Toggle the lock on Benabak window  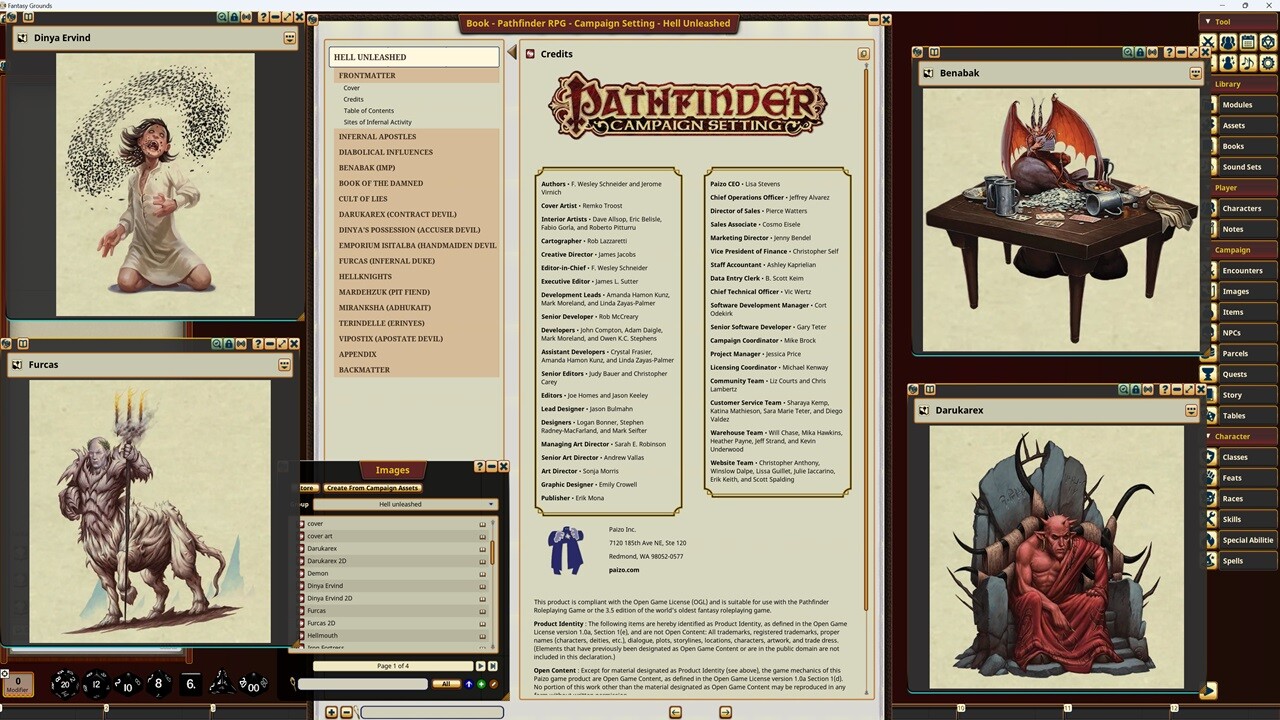pos(1141,52)
